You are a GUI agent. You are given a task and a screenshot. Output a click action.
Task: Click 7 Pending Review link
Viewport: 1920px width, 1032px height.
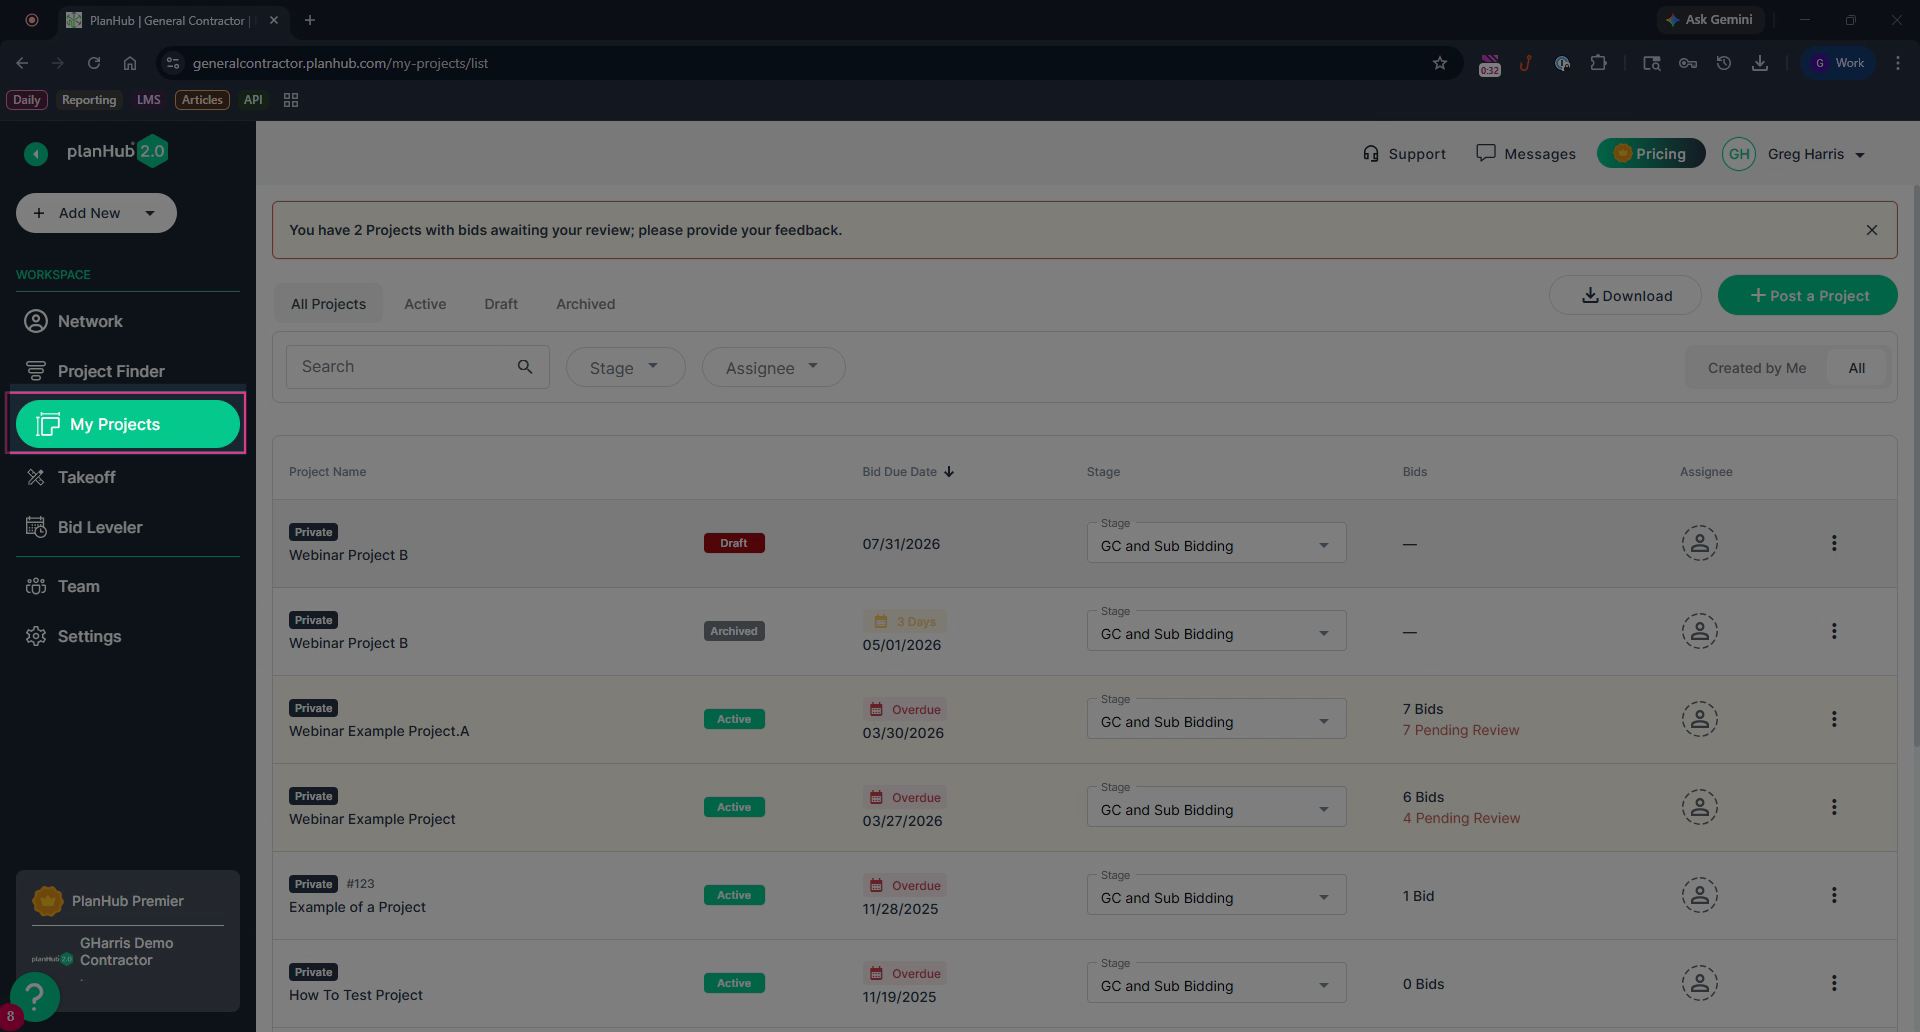click(1460, 730)
